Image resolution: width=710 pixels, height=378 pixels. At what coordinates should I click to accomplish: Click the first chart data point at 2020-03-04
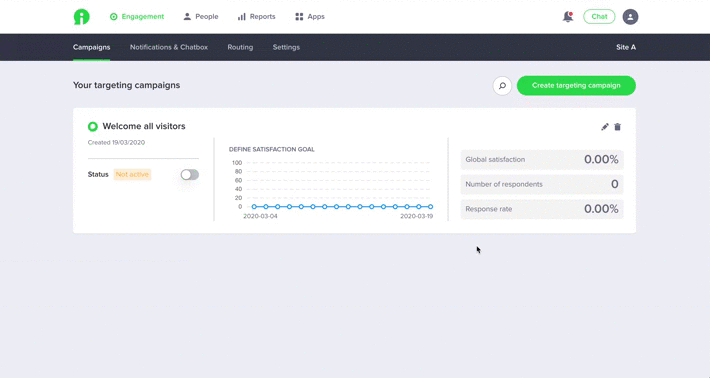[x=254, y=207]
